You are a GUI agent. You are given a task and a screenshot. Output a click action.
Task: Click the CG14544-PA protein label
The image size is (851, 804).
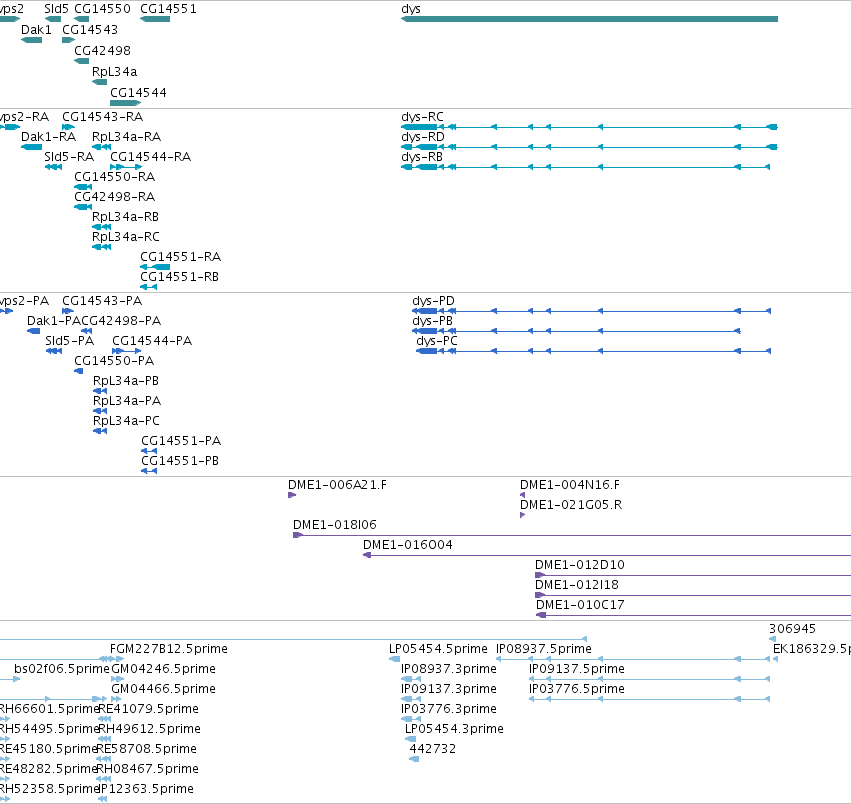point(152,341)
